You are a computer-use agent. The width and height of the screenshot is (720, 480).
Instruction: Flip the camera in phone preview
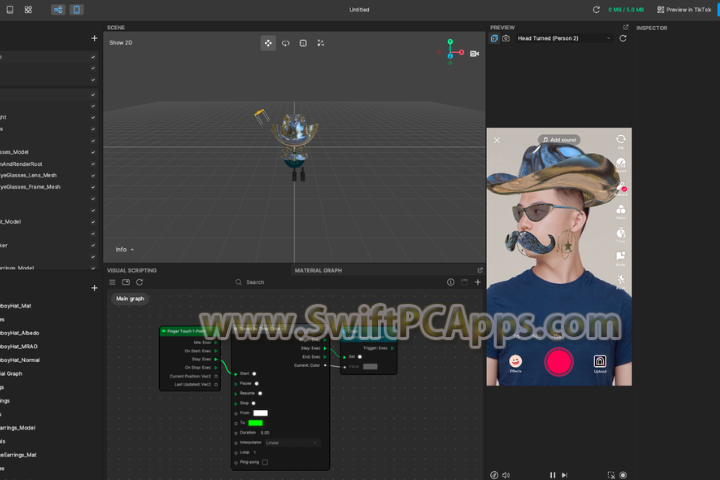[x=621, y=140]
